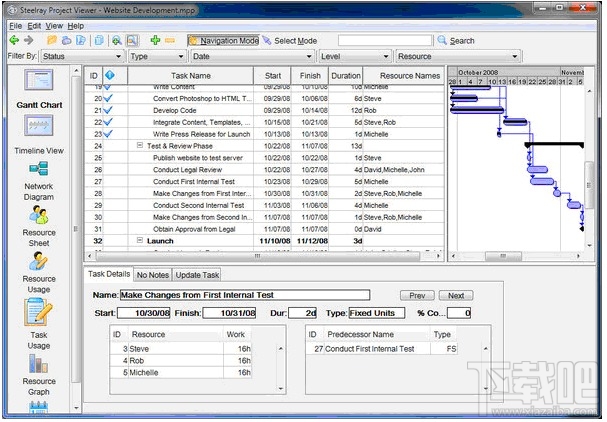Open the Timeline View
The width and height of the screenshot is (607, 422).
click(39, 135)
